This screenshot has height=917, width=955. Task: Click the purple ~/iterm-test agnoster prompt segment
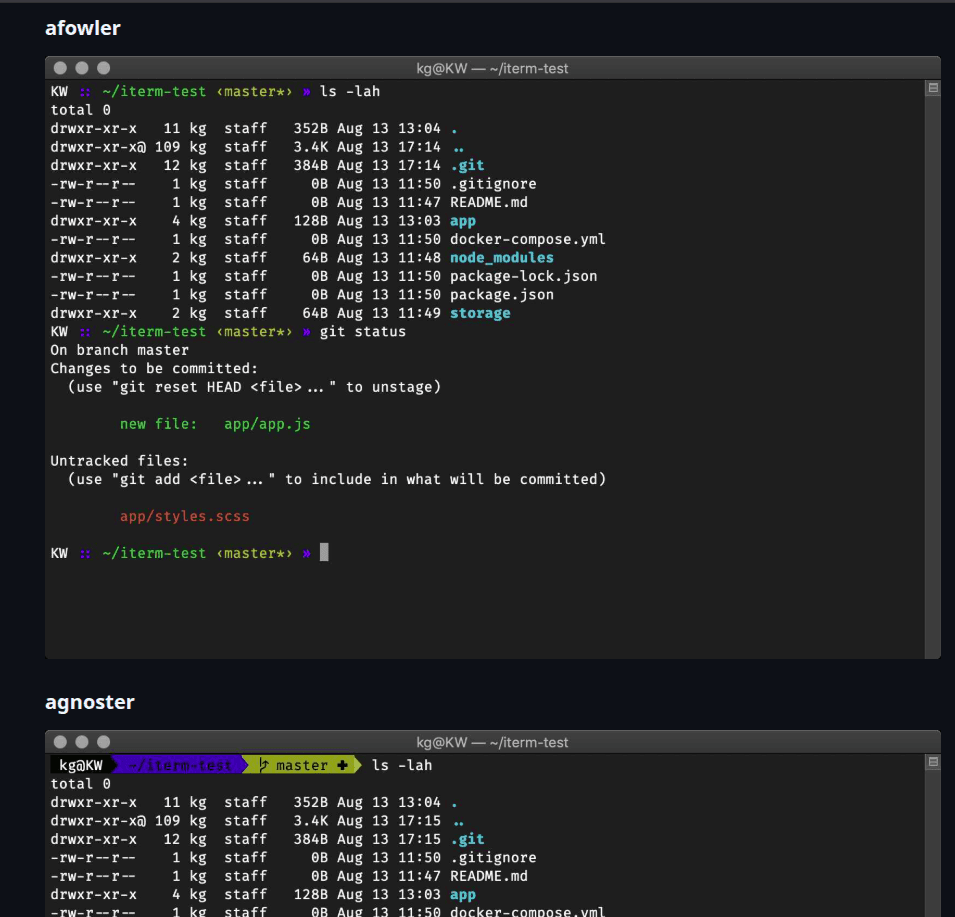coord(180,766)
